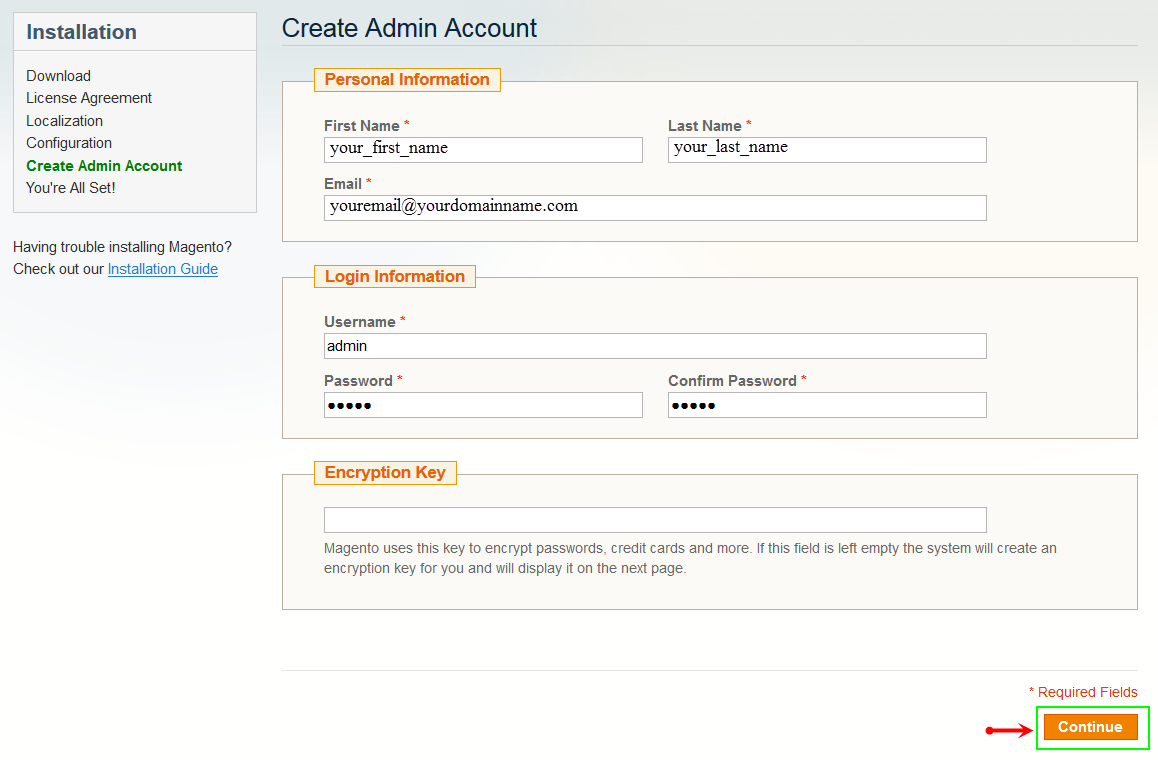Click the Login Information section legend
1158x760 pixels.
tap(395, 277)
